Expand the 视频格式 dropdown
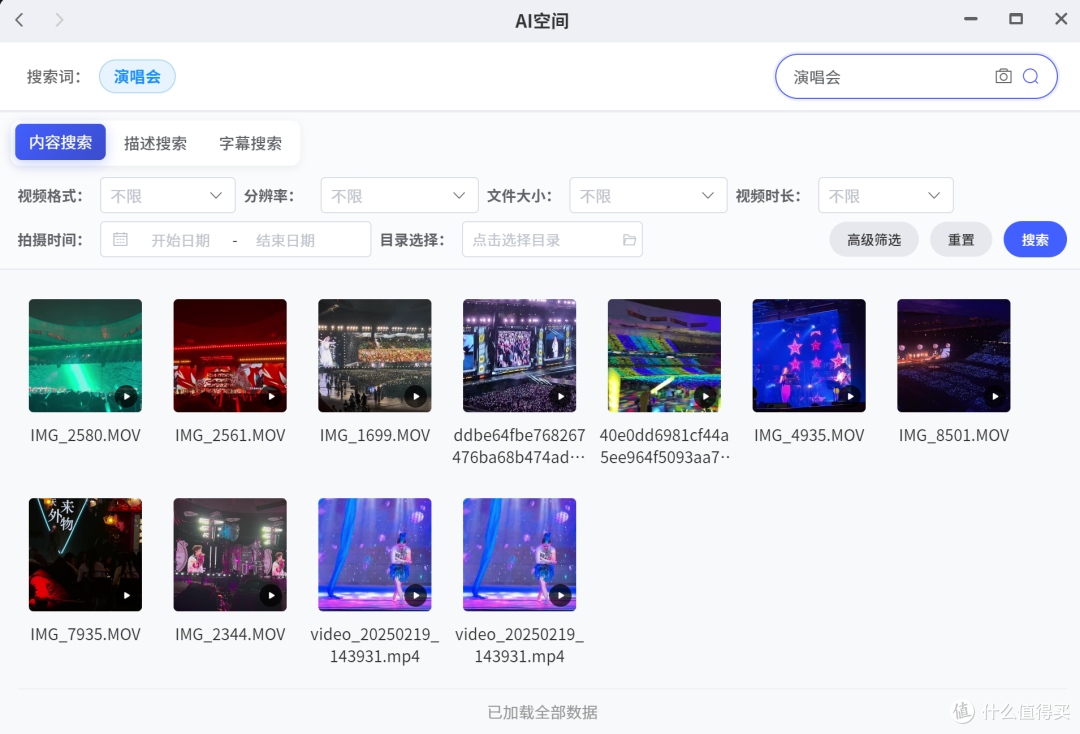Viewport: 1080px width, 734px height. (168, 196)
